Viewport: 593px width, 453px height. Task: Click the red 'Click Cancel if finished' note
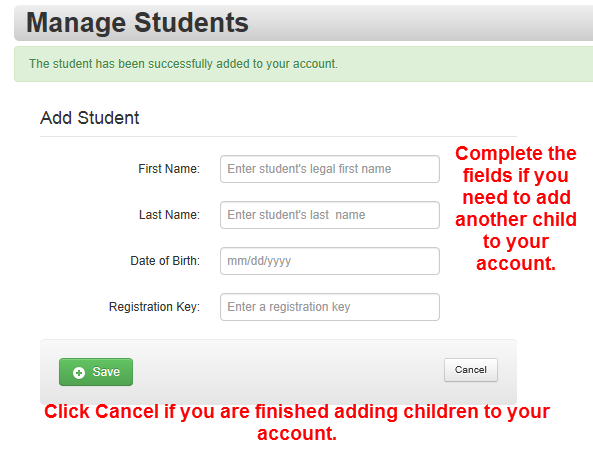(297, 422)
